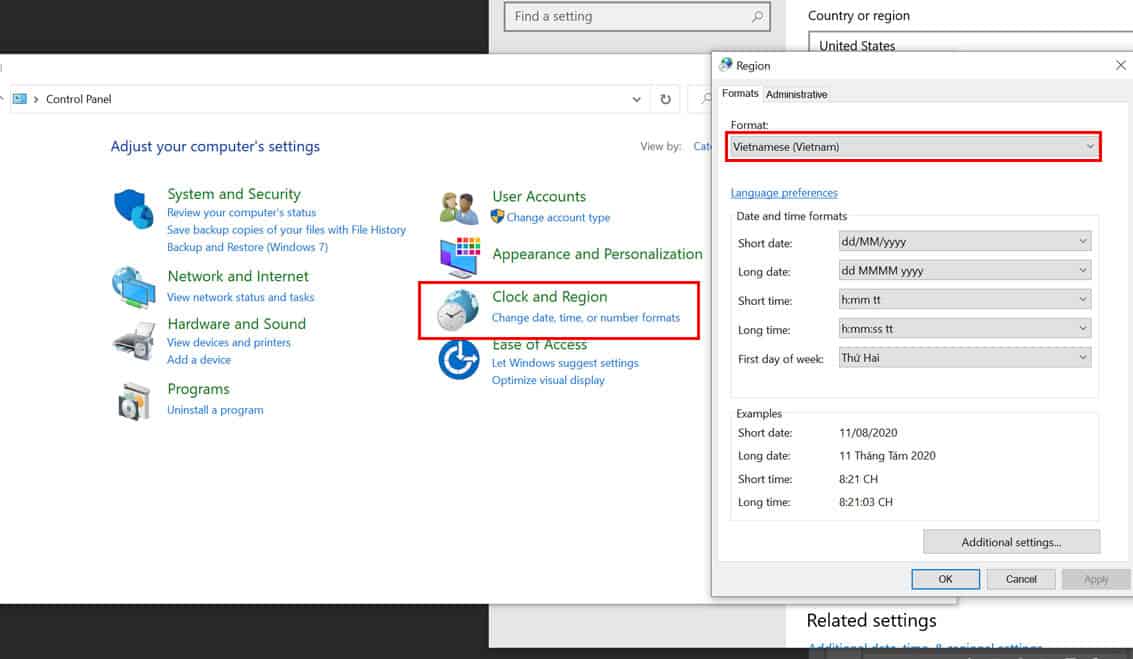Viewport: 1133px width, 659px height.
Task: Click the Clock and Region globe icon
Action: 457,309
